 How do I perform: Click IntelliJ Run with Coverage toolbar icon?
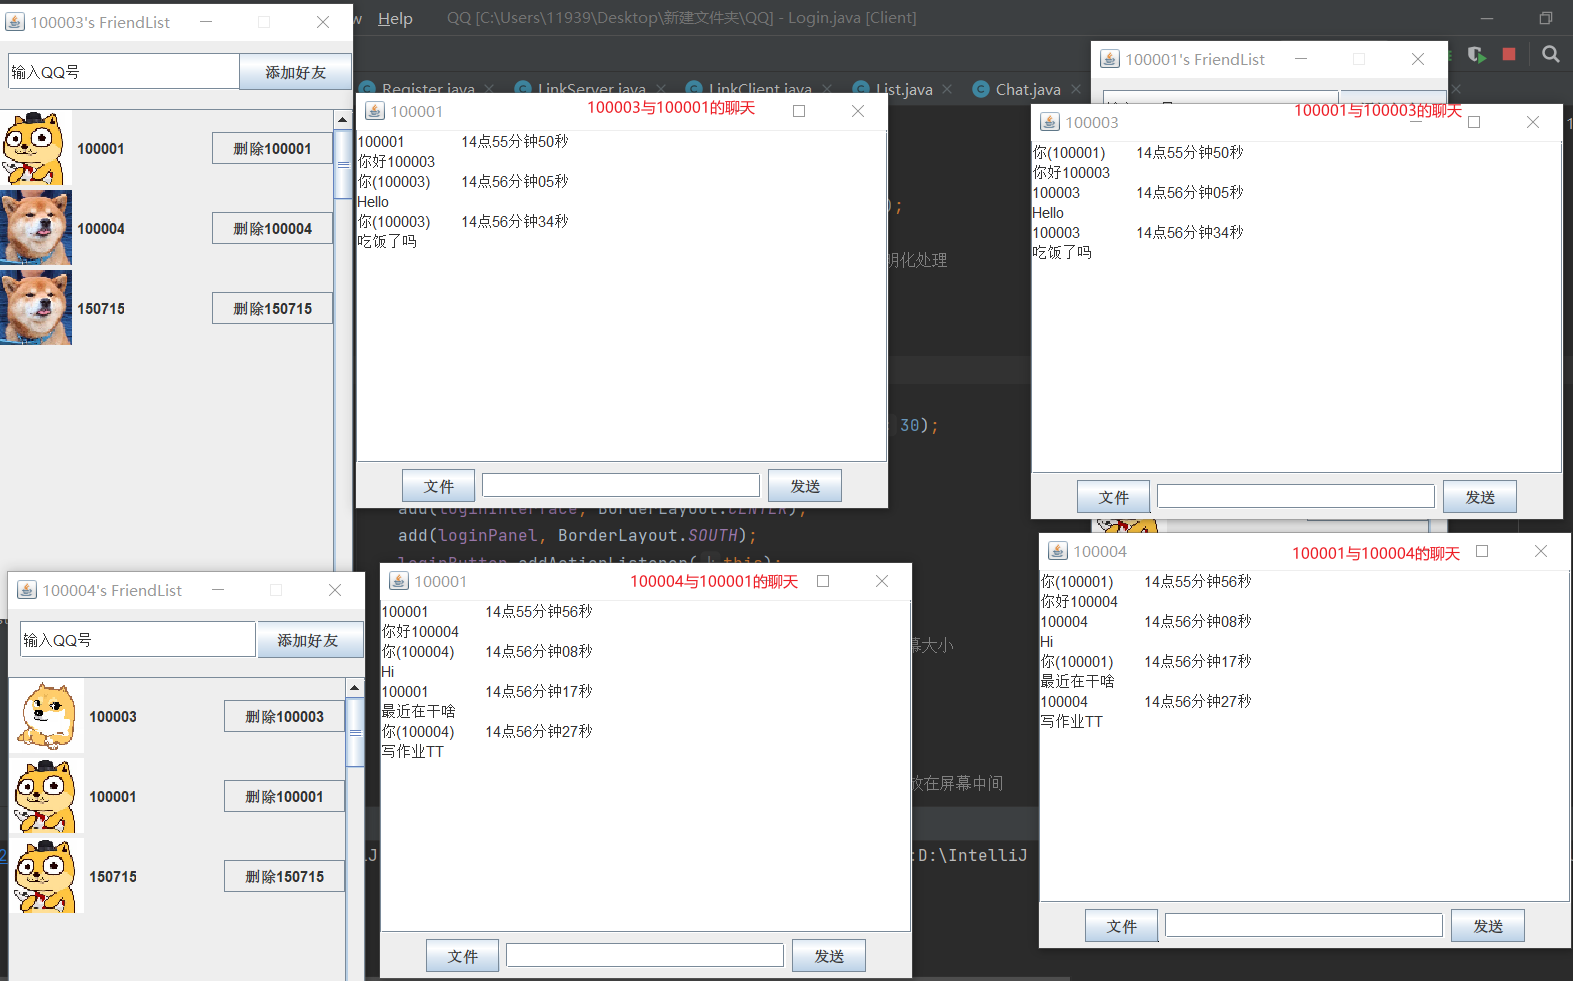click(x=1477, y=54)
